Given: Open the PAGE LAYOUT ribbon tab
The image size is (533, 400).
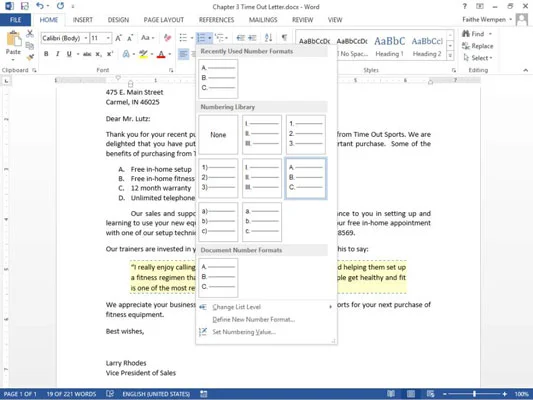Looking at the screenshot, I should point(164,20).
